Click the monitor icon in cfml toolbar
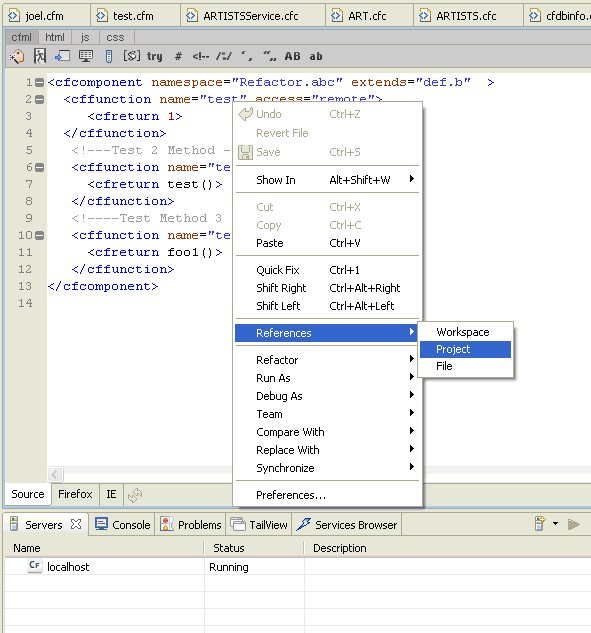This screenshot has height=633, width=591. point(86,56)
